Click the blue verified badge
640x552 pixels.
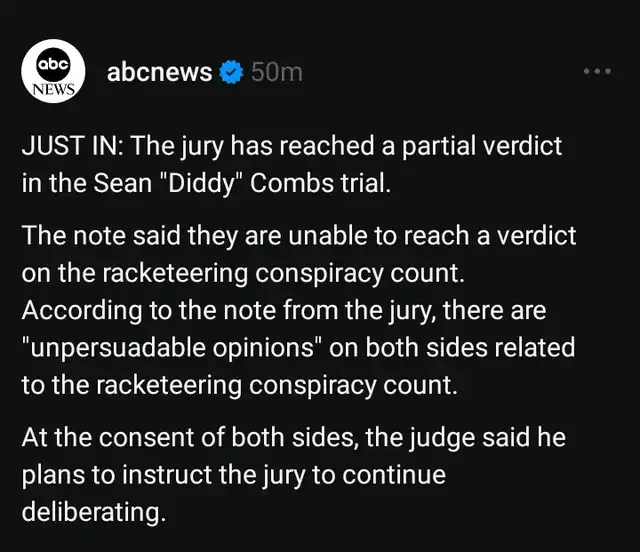pos(231,72)
